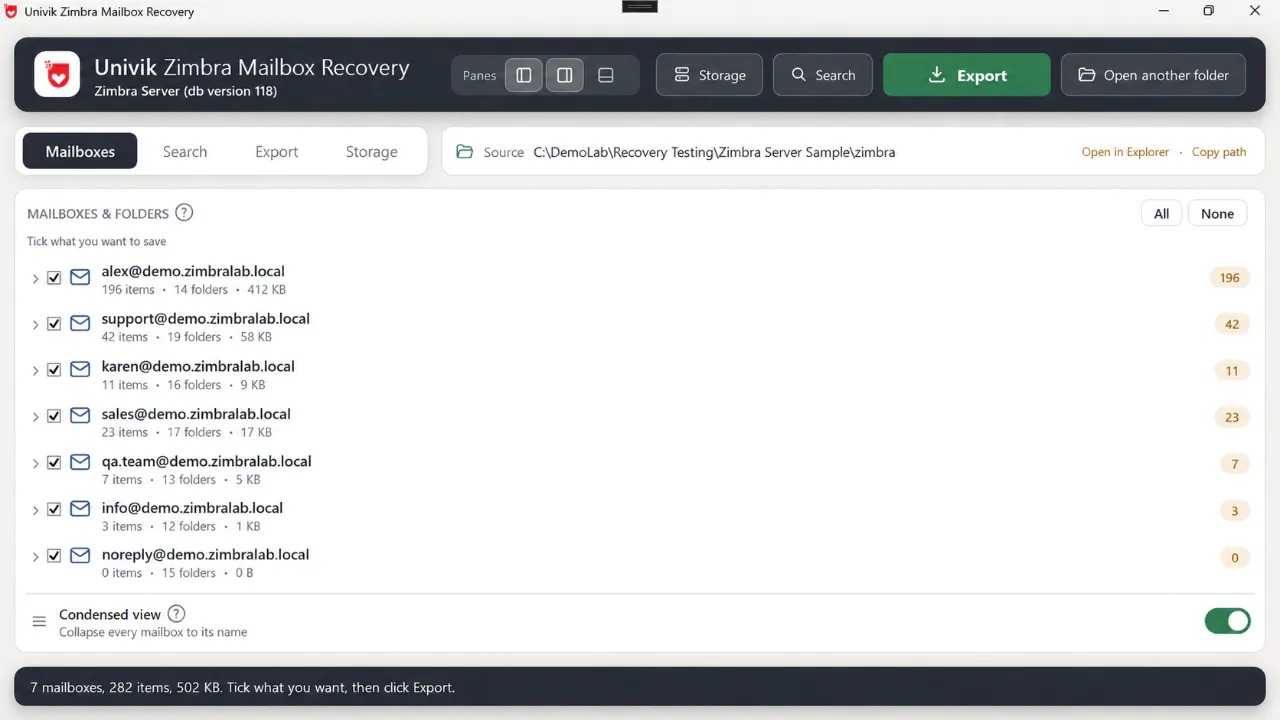Viewport: 1280px width, 720px height.
Task: Click the green folder icon beside Source
Action: (x=464, y=152)
